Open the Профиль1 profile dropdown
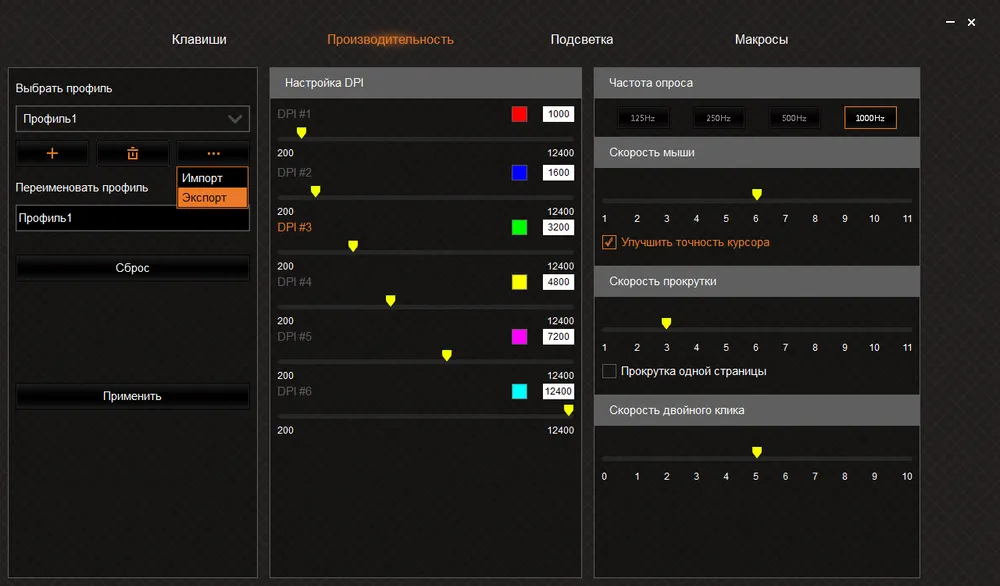Screen dimensions: 1000x586 pos(133,119)
